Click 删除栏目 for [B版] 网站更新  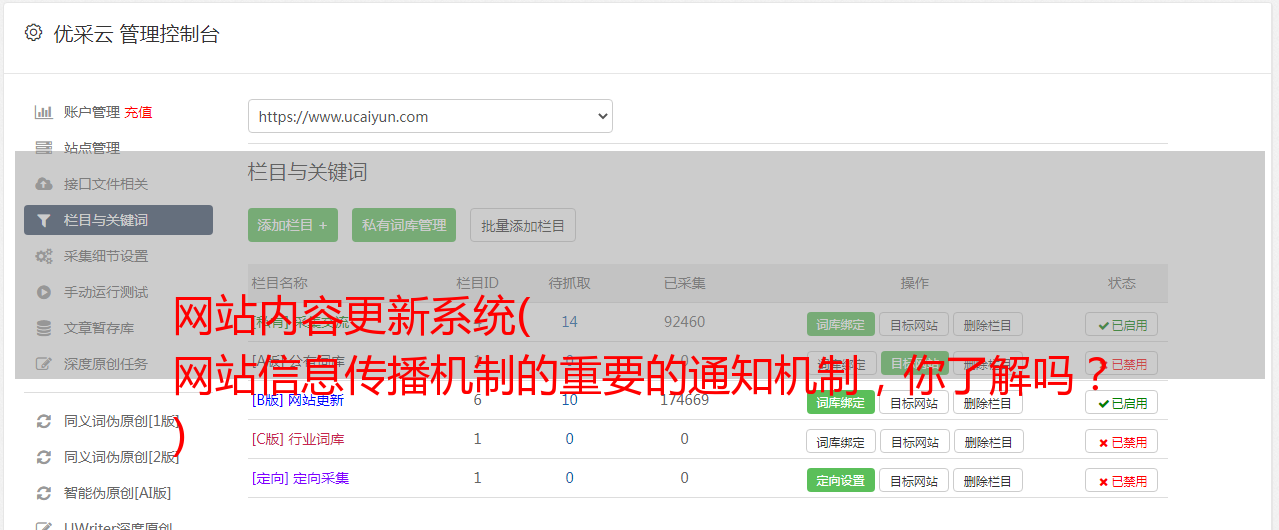[987, 402]
